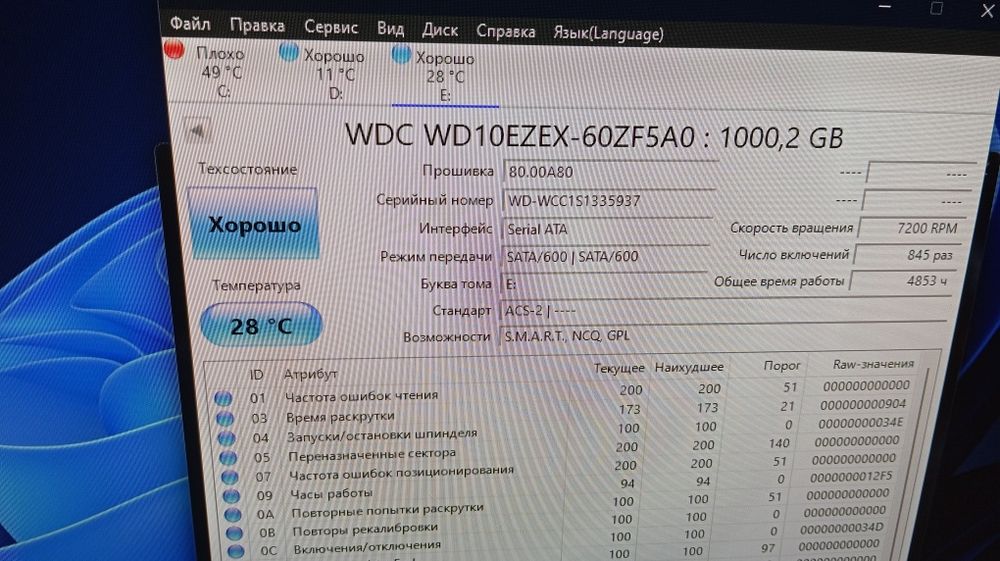Click raw value 00000000034E
Image resolution: width=1000 pixels, height=561 pixels.
(x=860, y=422)
